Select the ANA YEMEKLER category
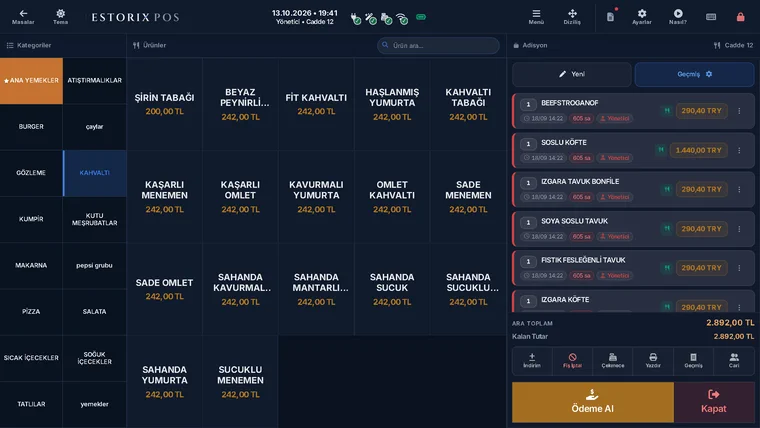The image size is (760, 428). tap(32, 80)
